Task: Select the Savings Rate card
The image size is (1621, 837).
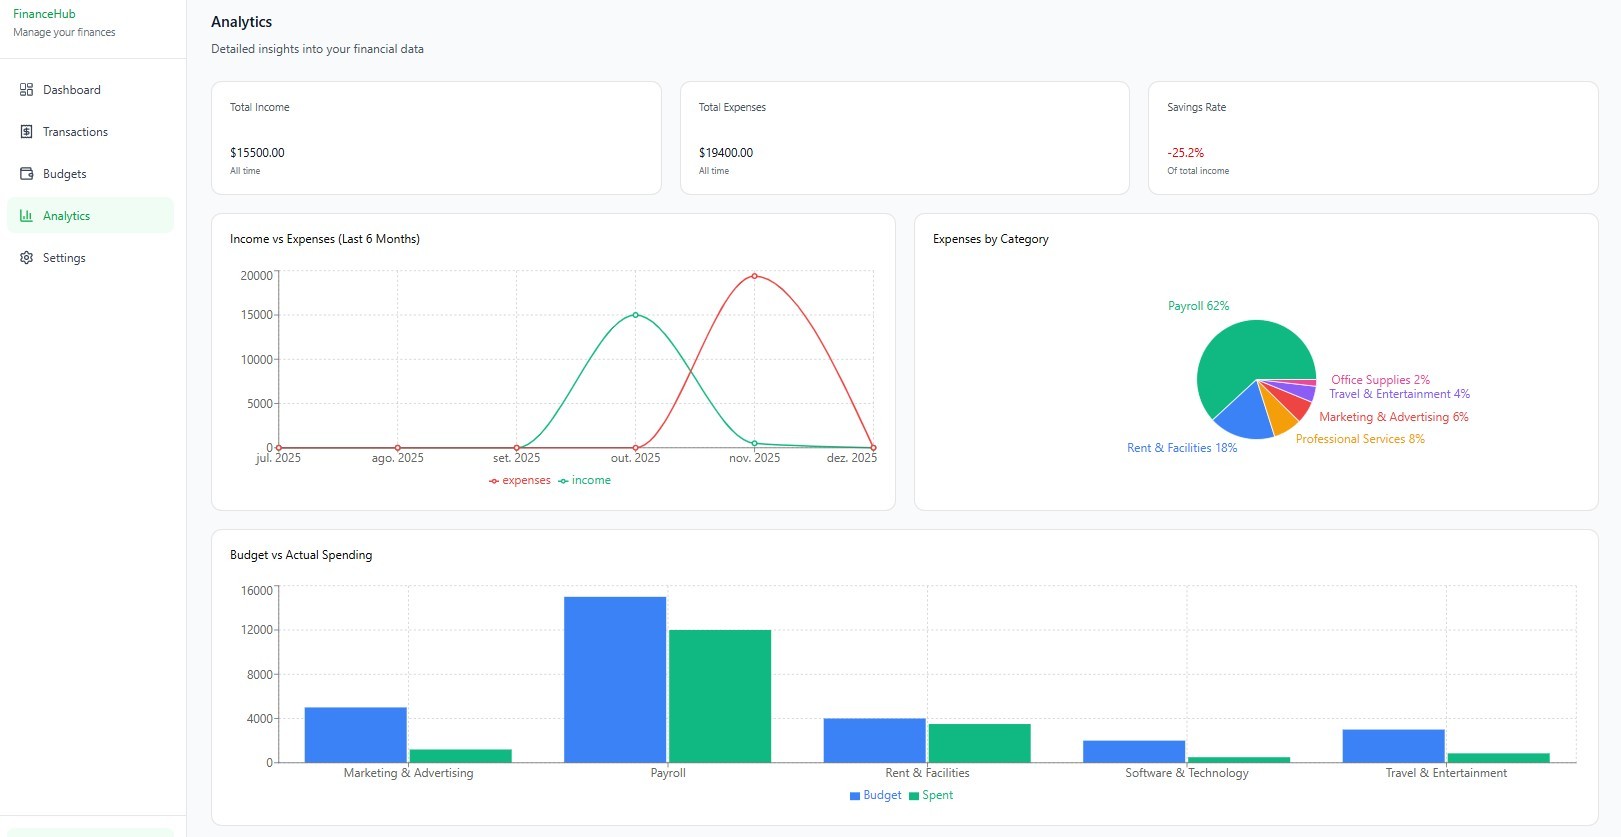Action: tap(1373, 138)
